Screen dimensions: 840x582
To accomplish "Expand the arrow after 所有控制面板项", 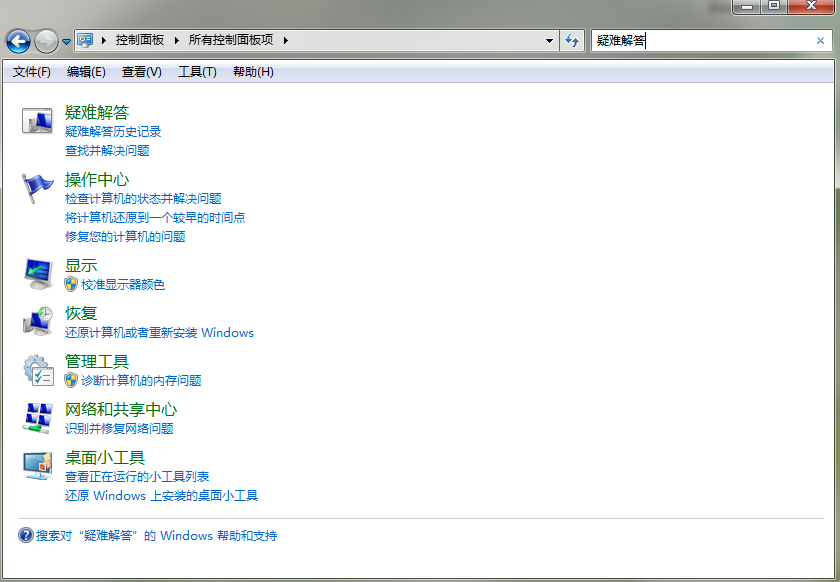I will point(286,40).
